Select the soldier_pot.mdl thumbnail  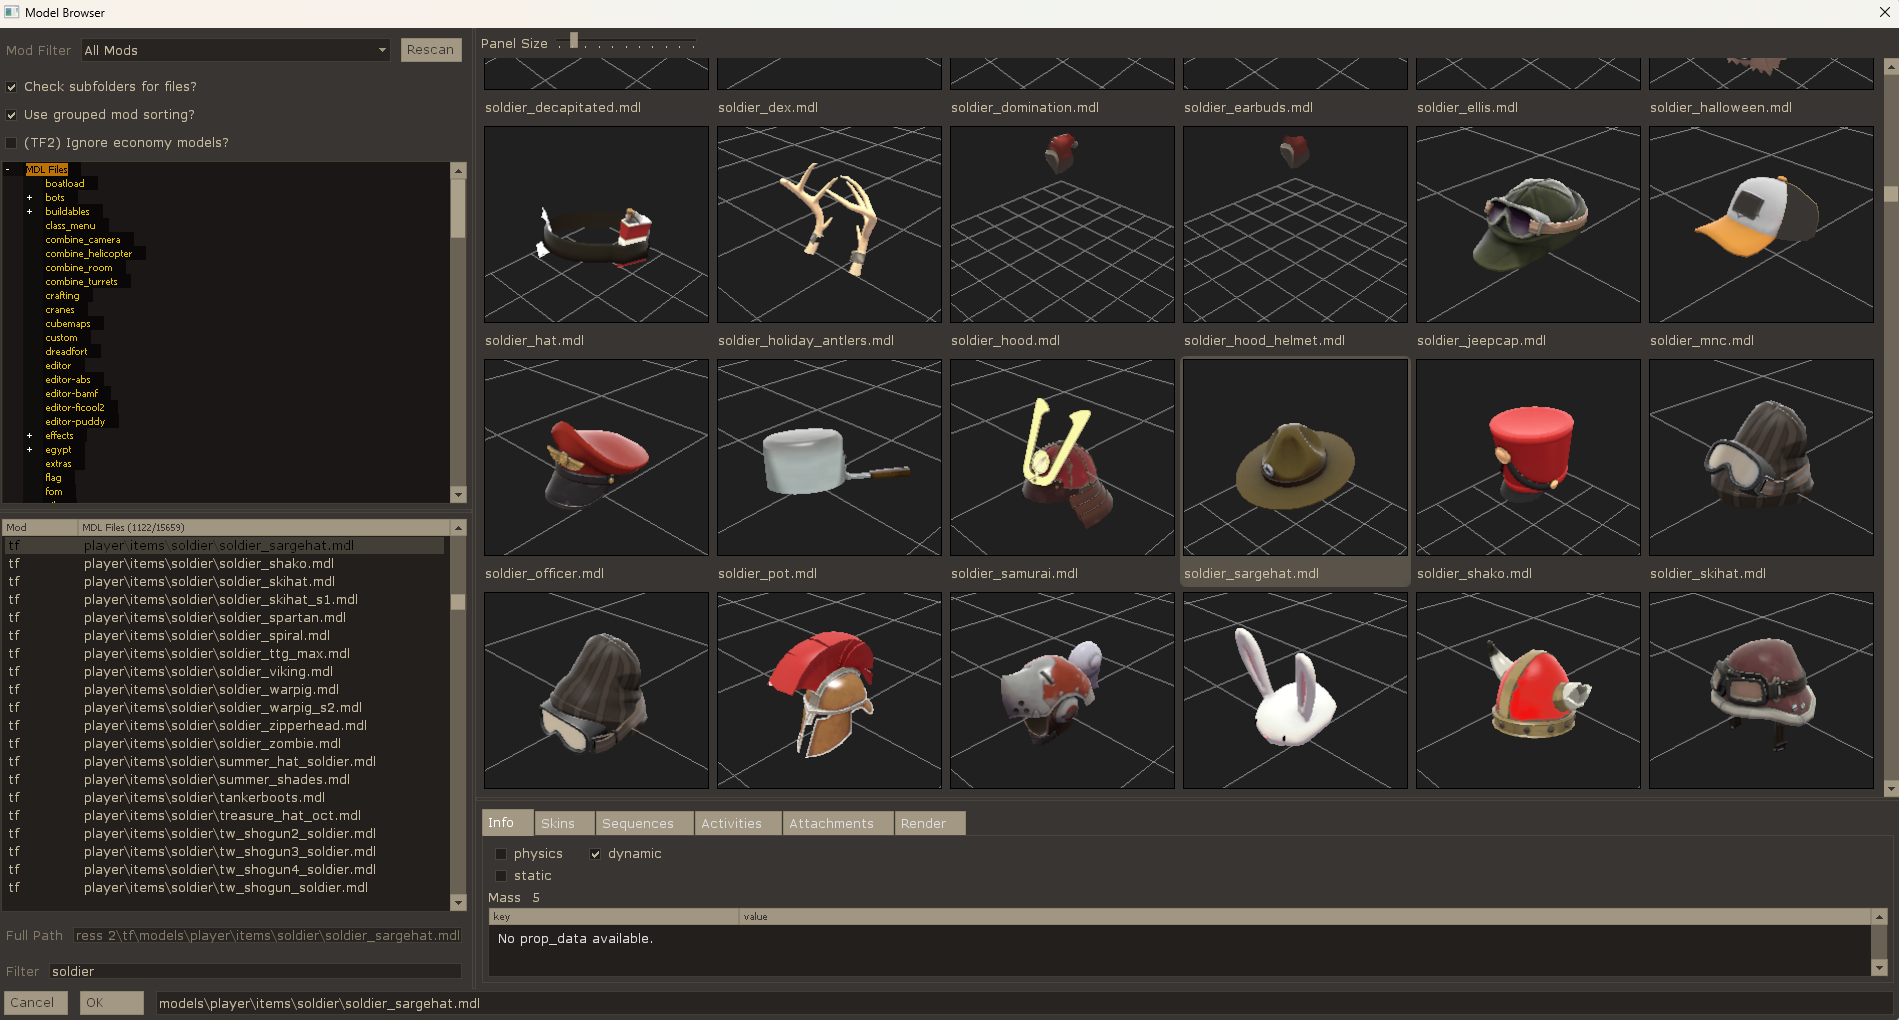tap(829, 457)
